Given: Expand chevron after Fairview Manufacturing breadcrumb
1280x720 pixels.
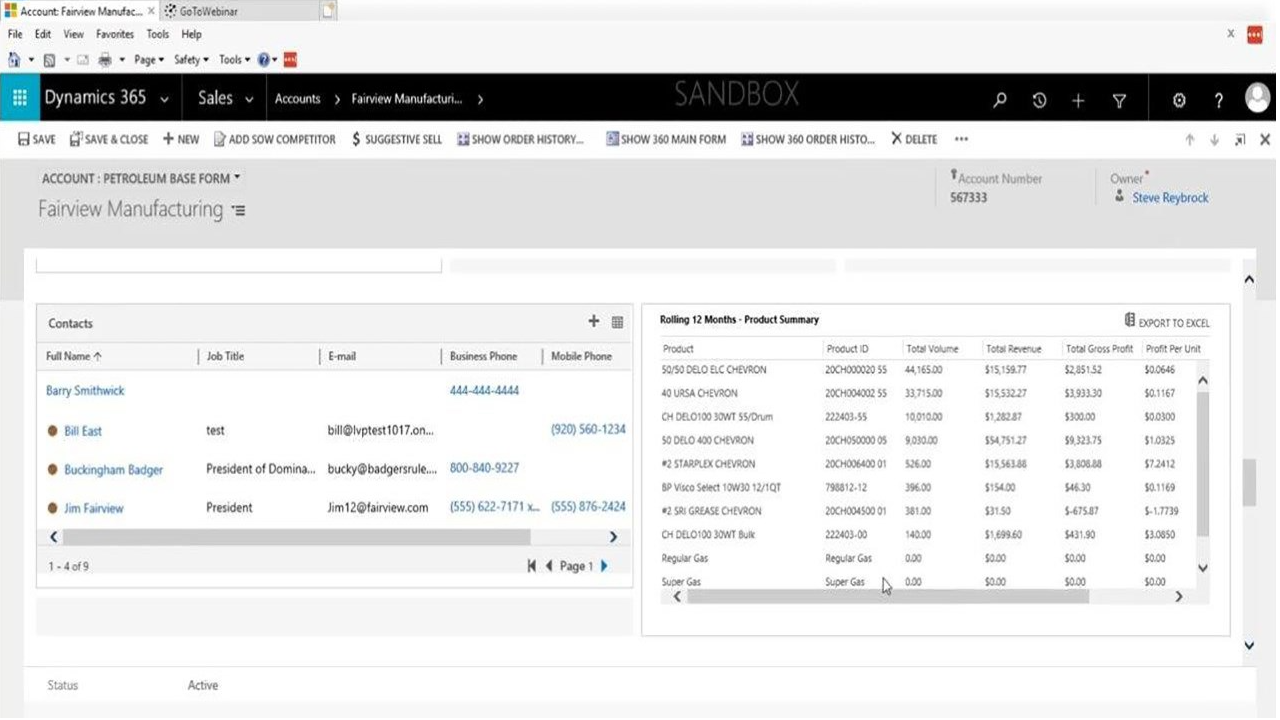Looking at the screenshot, I should coord(481,99).
